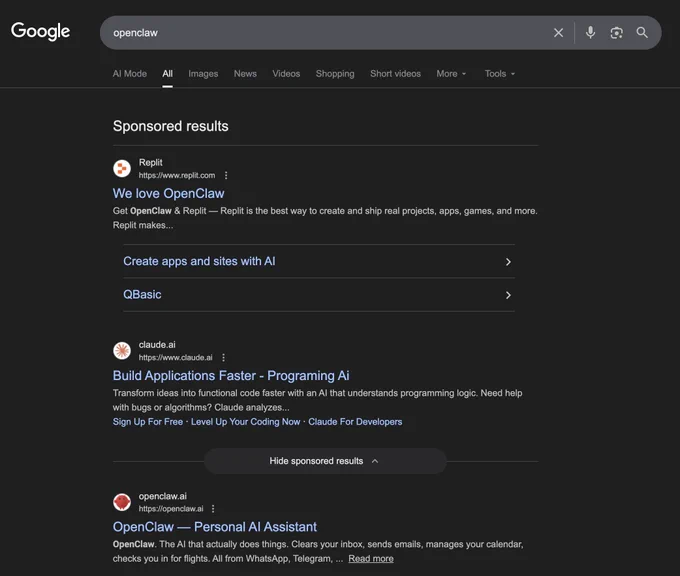Click the openclaw.ai red favicon
The height and width of the screenshot is (576, 680).
122,502
